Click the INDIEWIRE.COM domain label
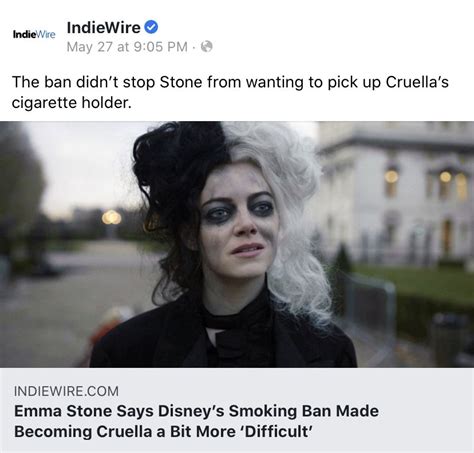 click(66, 391)
